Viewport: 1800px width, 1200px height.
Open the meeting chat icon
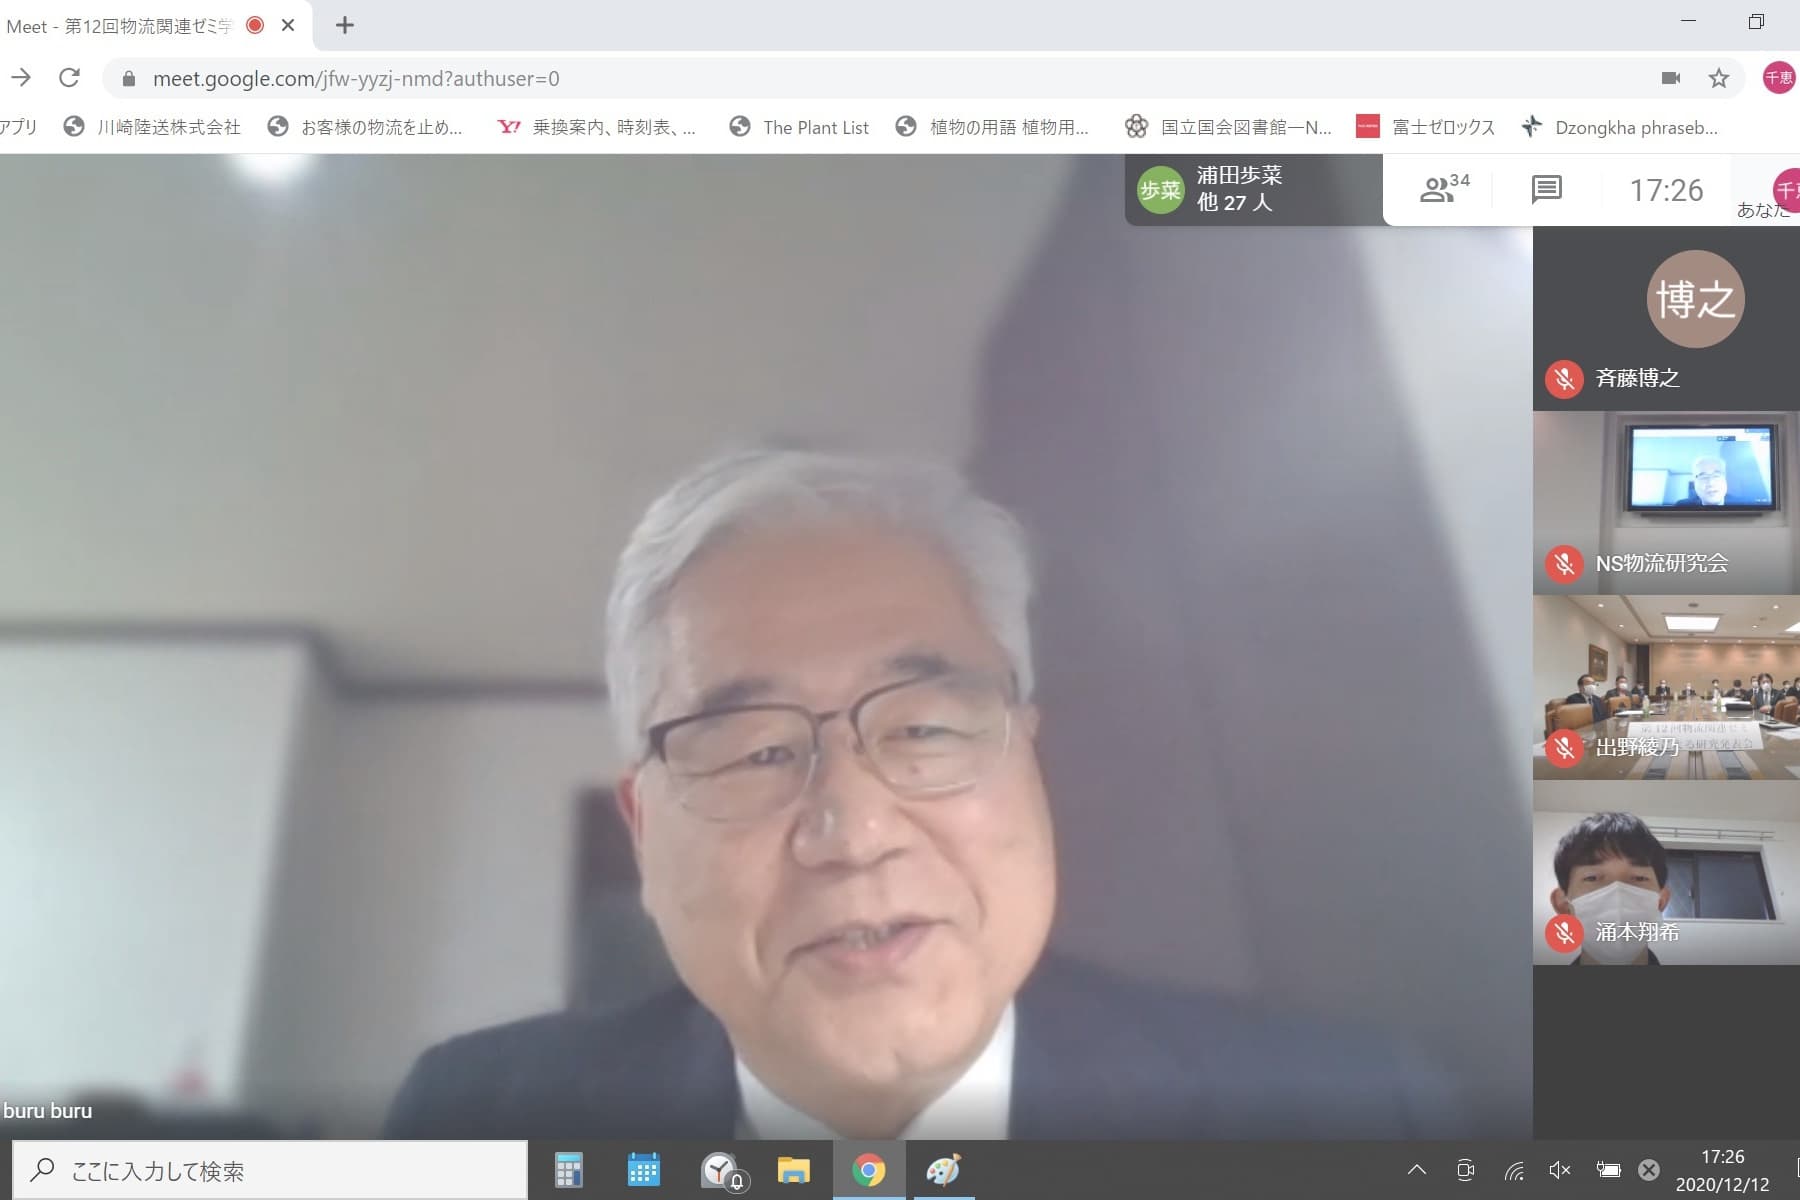point(1546,189)
